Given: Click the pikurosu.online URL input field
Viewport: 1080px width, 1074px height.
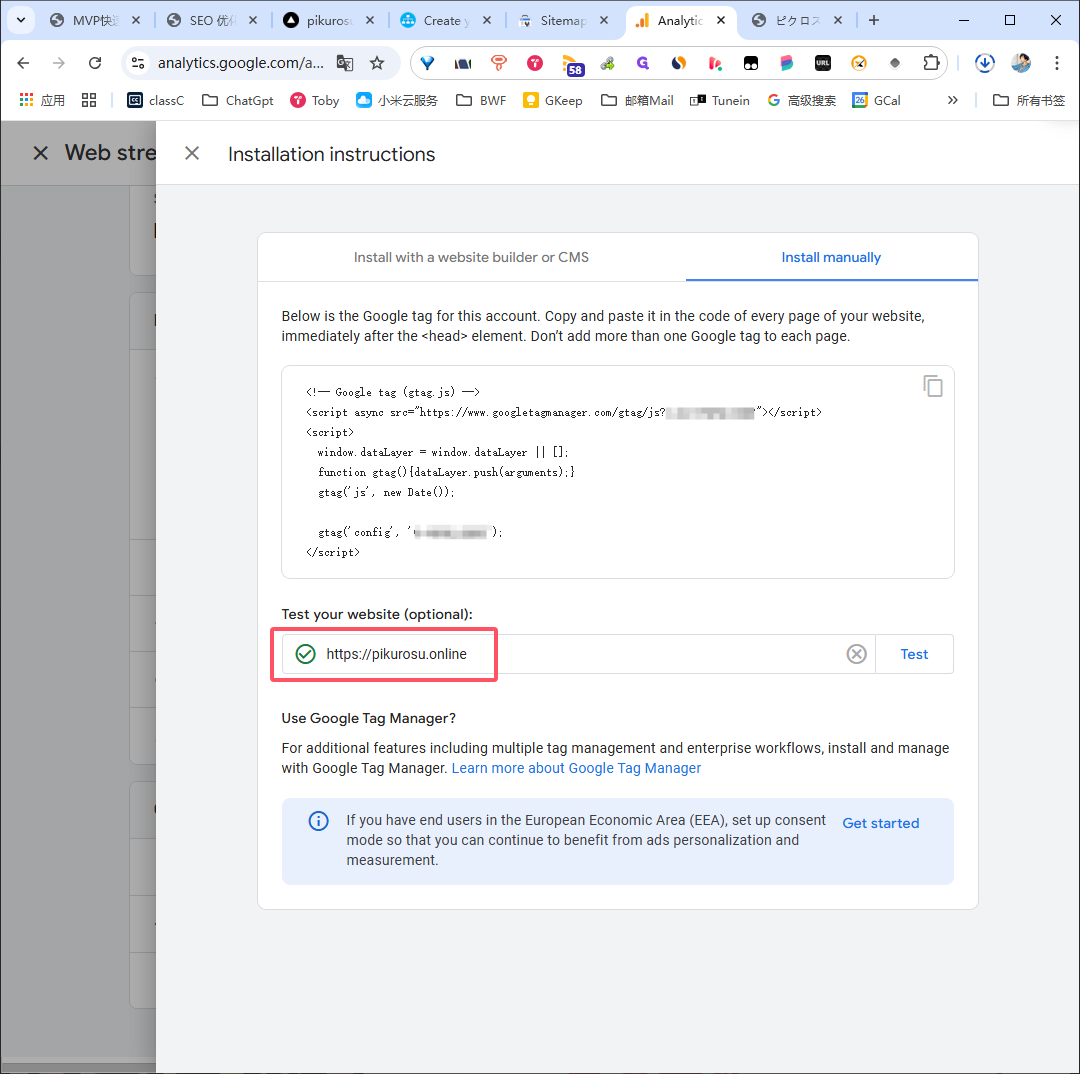Looking at the screenshot, I should (579, 654).
